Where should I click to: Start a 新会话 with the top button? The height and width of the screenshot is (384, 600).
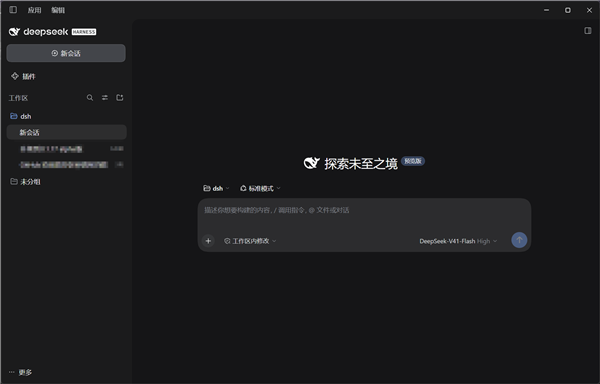pyautogui.click(x=66, y=53)
